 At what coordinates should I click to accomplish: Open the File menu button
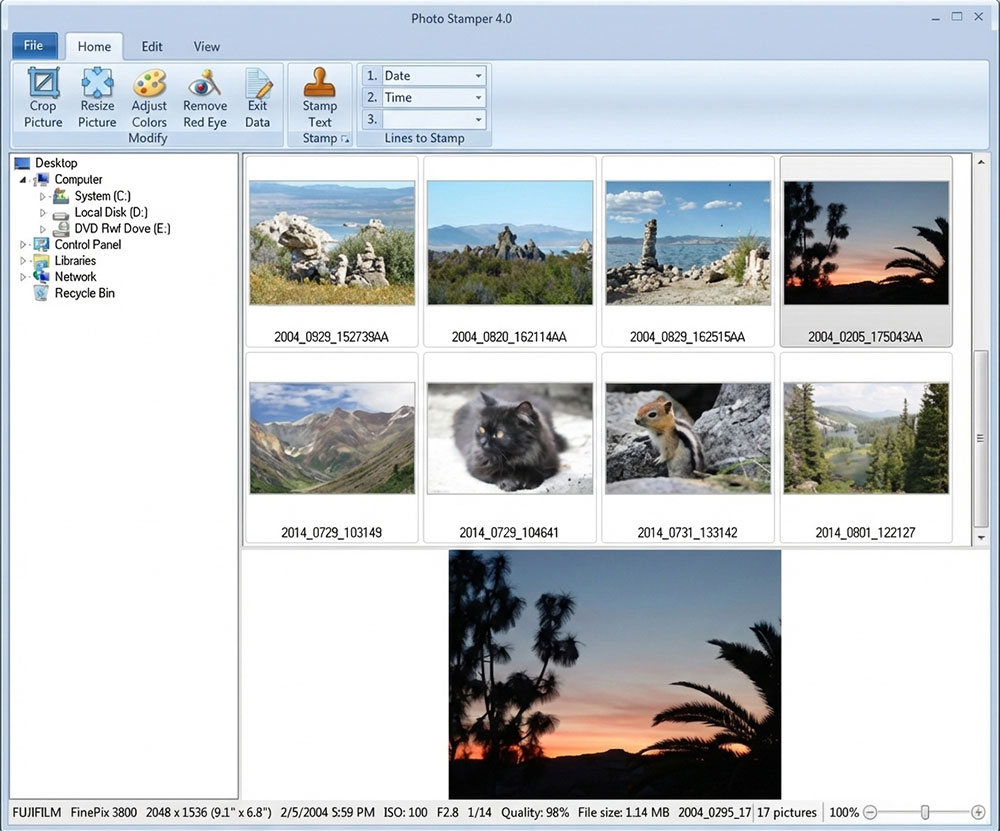click(x=34, y=46)
